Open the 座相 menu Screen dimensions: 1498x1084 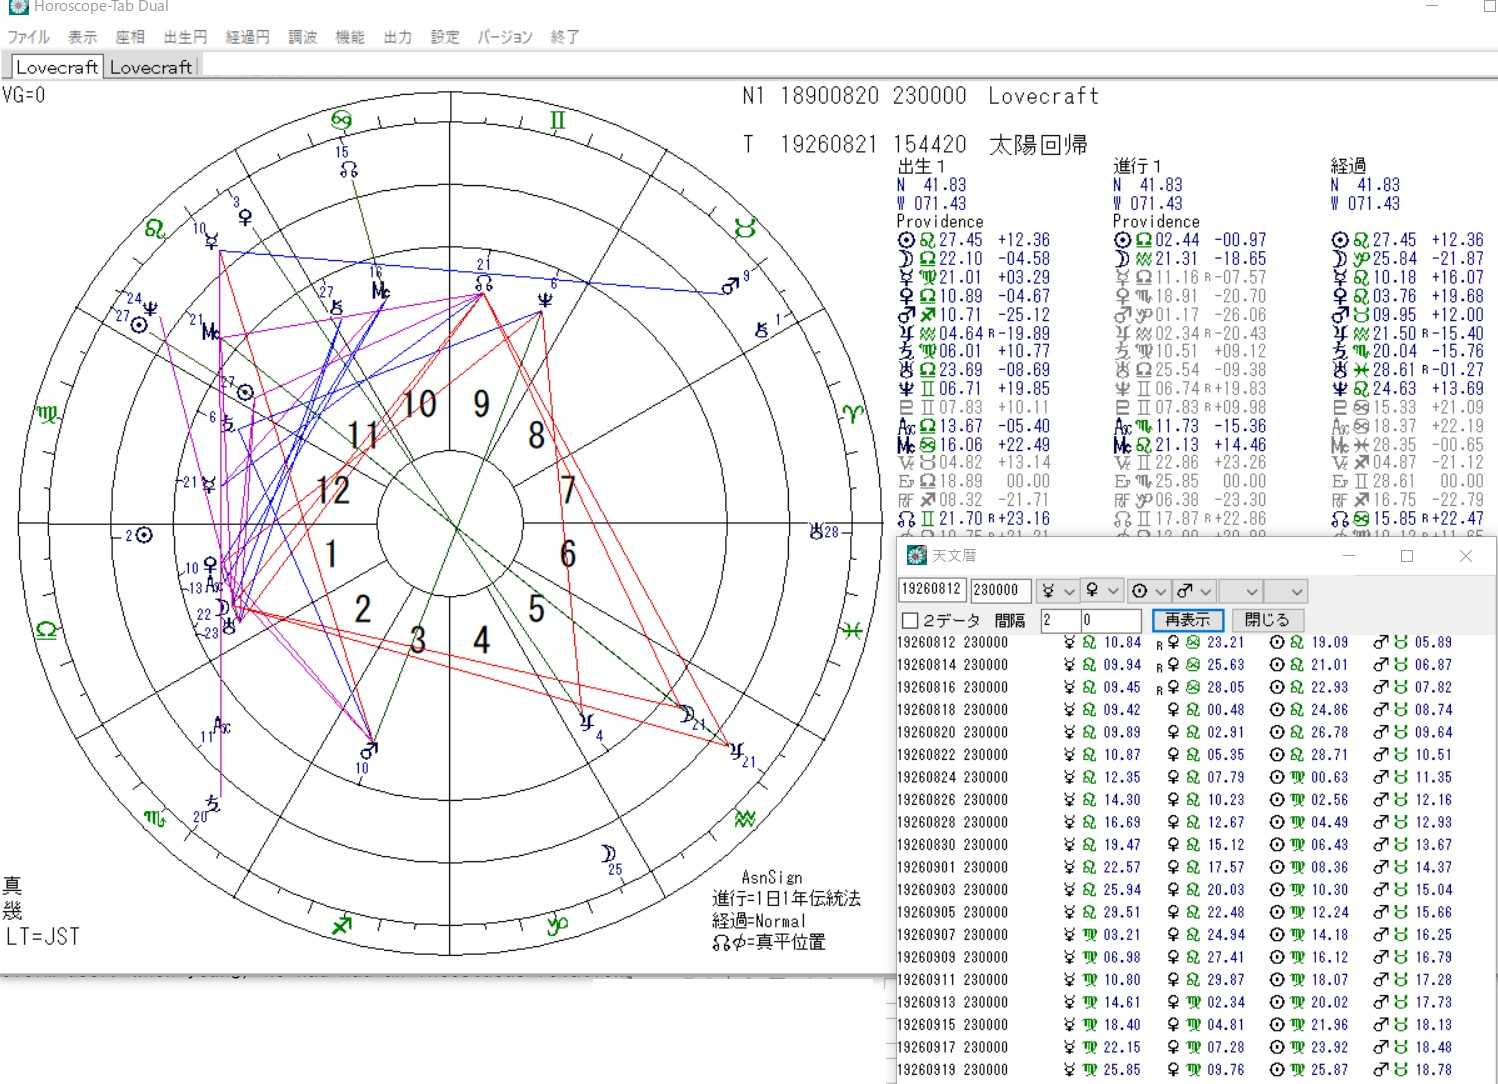pyautogui.click(x=130, y=37)
